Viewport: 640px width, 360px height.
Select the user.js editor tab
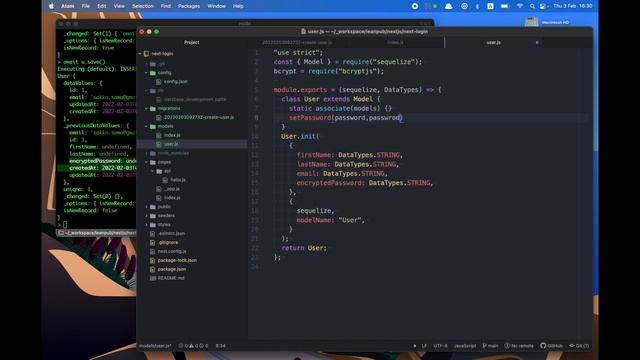tap(493, 42)
